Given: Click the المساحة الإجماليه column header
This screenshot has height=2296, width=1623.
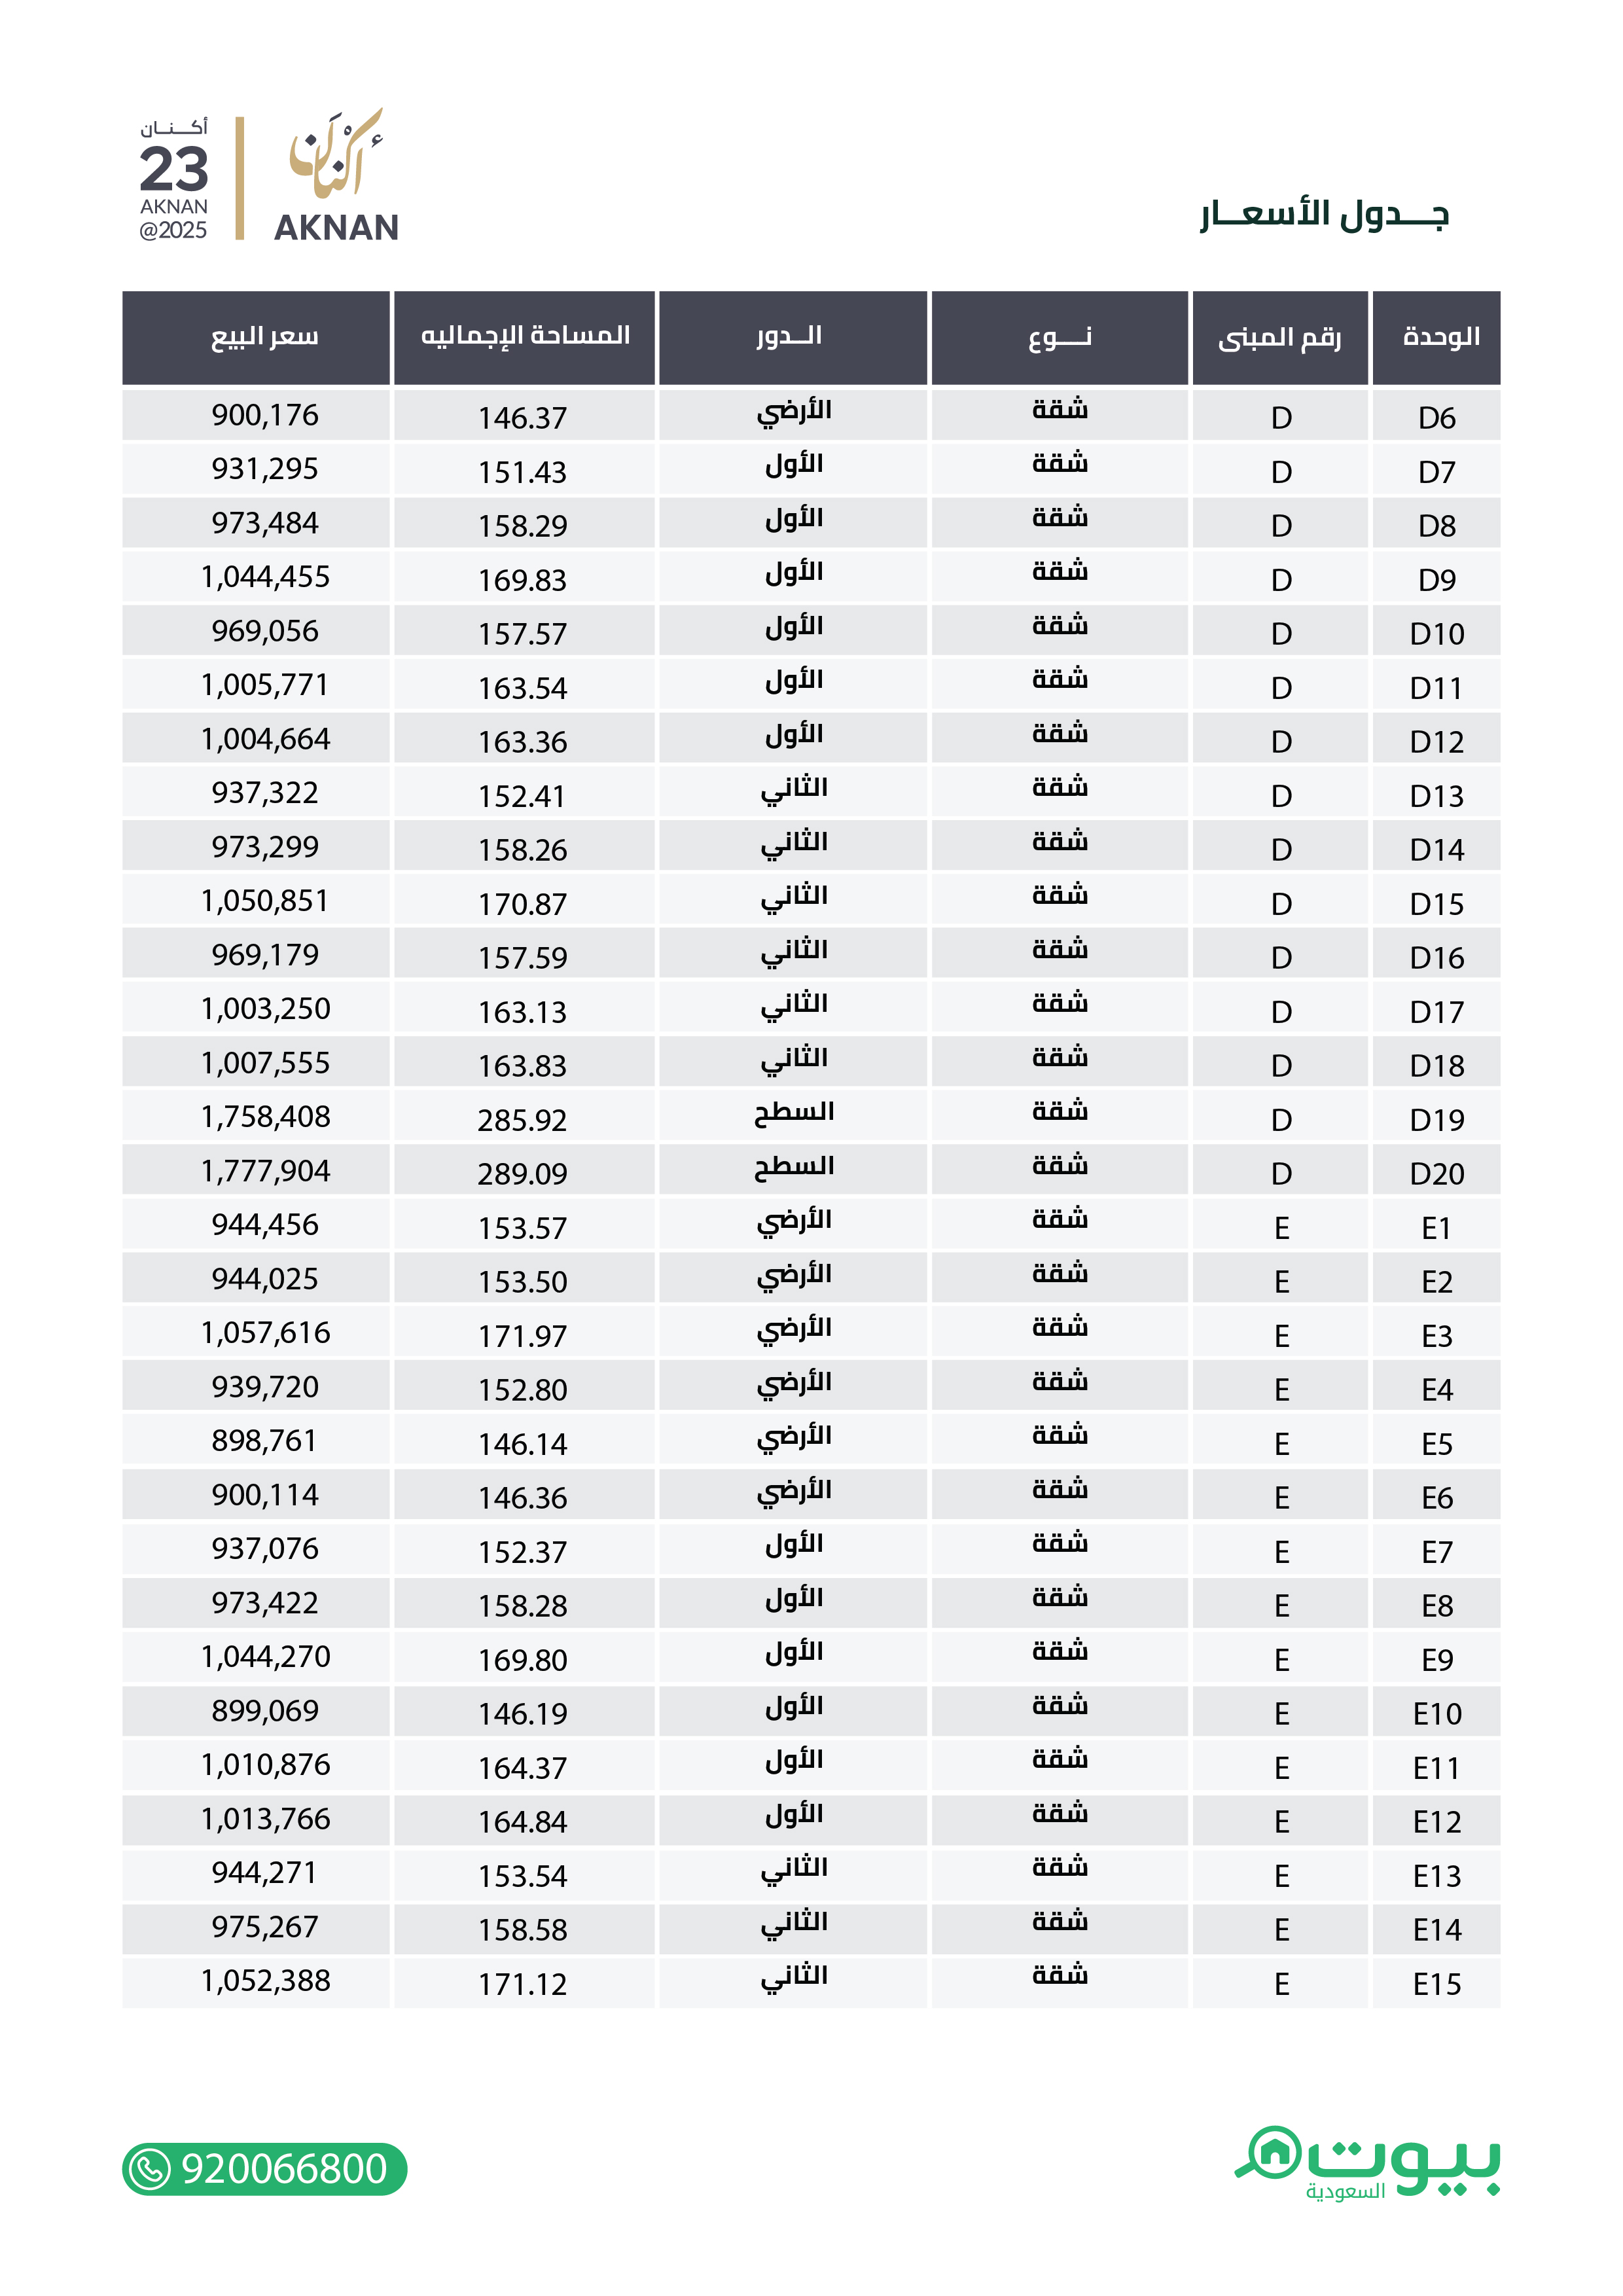Looking at the screenshot, I should click(525, 337).
